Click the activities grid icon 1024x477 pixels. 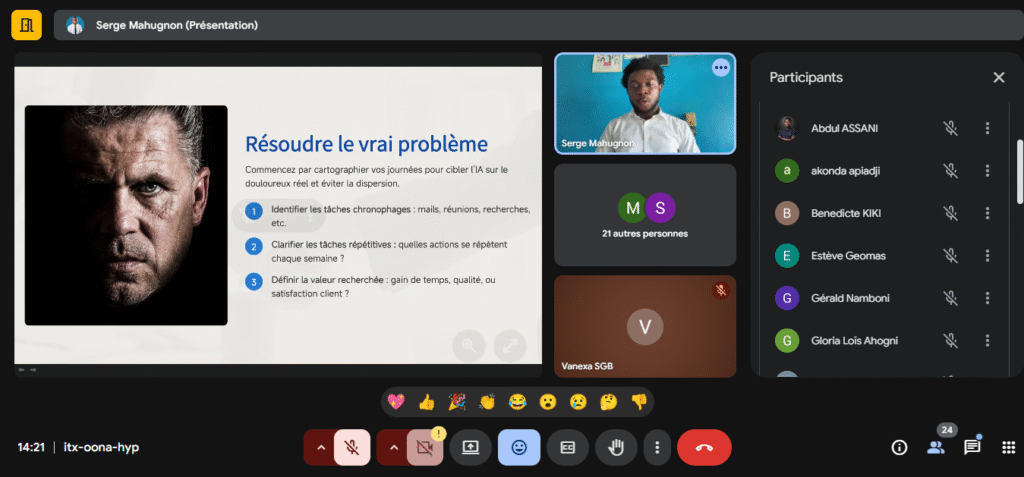(x=1008, y=447)
